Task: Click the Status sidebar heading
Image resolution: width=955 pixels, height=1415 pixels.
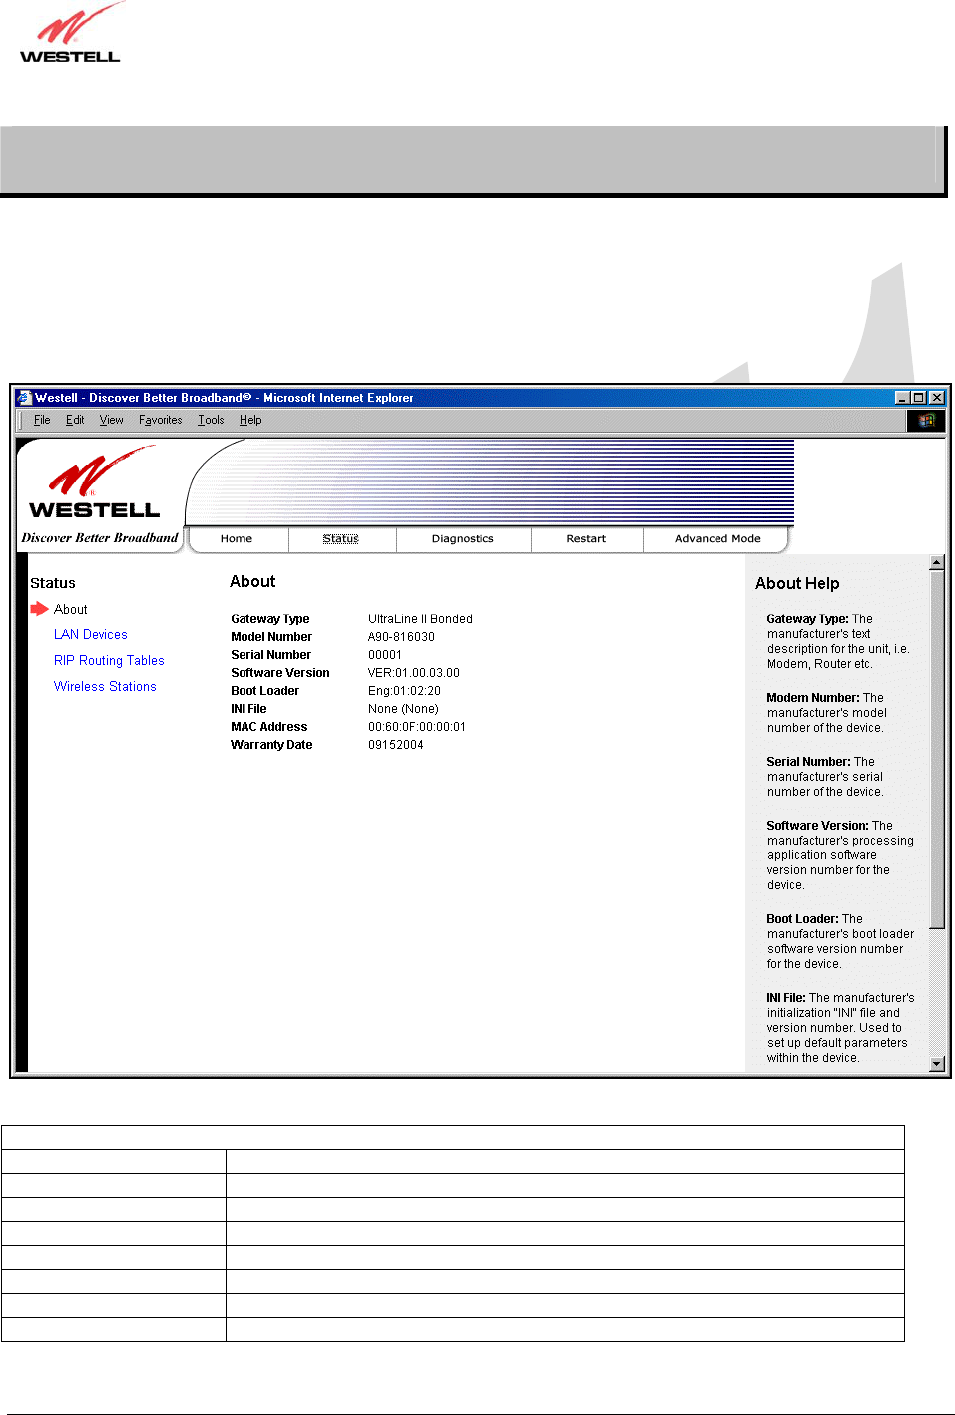Action: pos(53,583)
